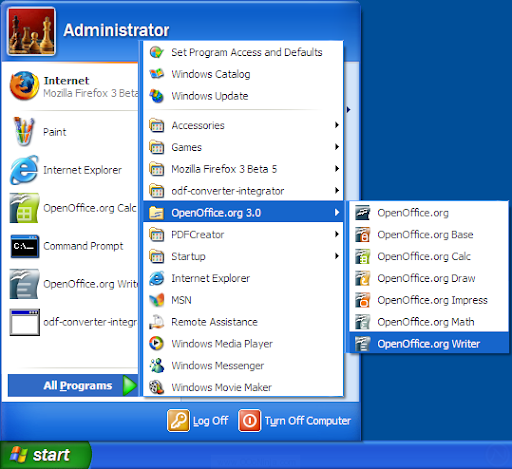Open Command Prompt from the recent list
The image size is (512, 469).
click(x=73, y=246)
